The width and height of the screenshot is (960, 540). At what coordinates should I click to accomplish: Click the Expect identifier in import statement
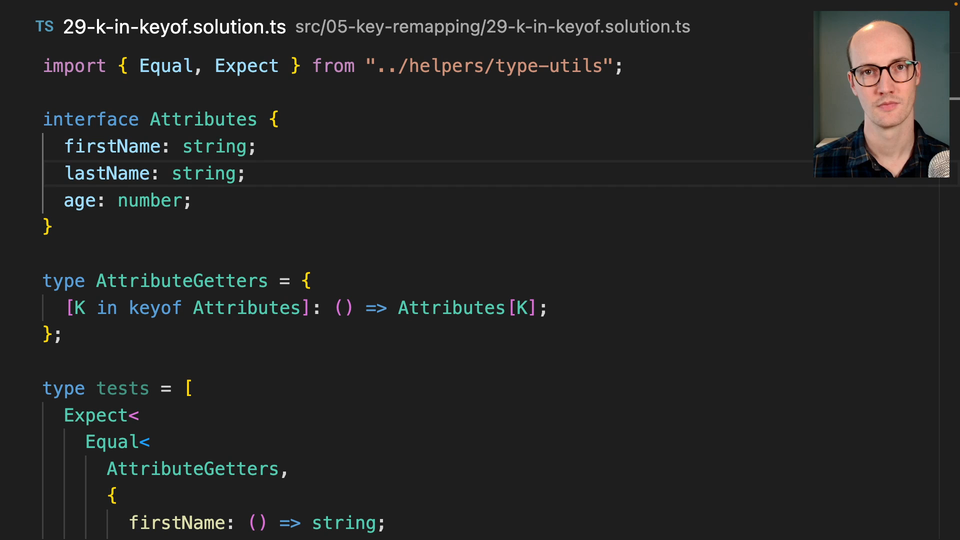[246, 66]
